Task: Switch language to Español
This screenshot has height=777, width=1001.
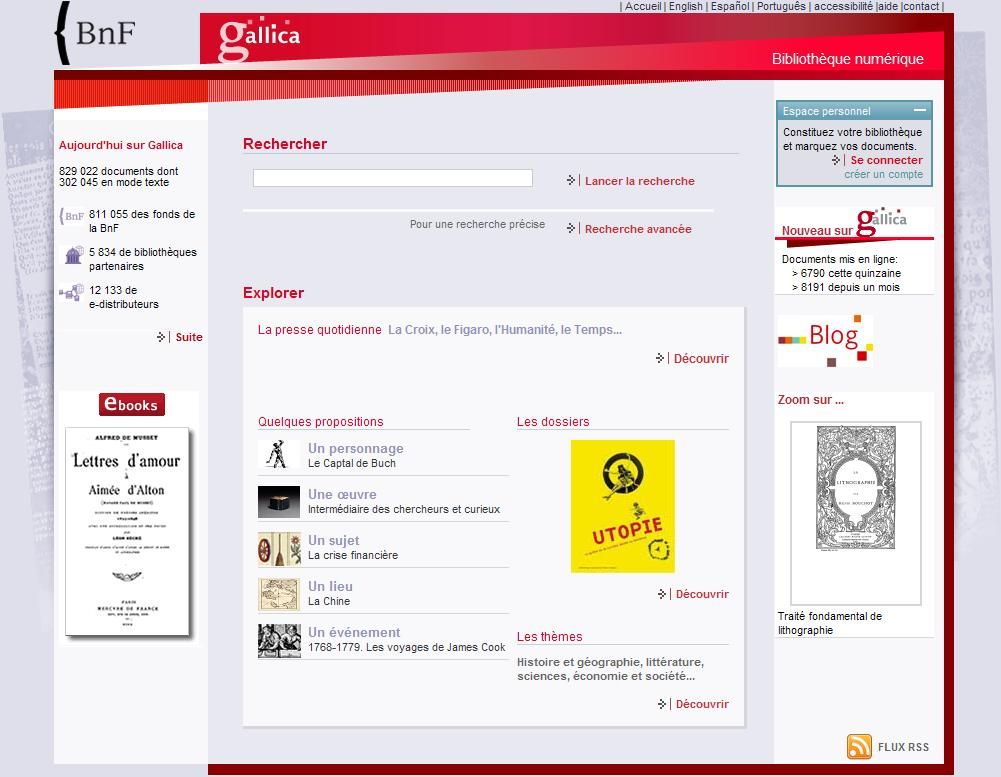Action: tap(730, 6)
